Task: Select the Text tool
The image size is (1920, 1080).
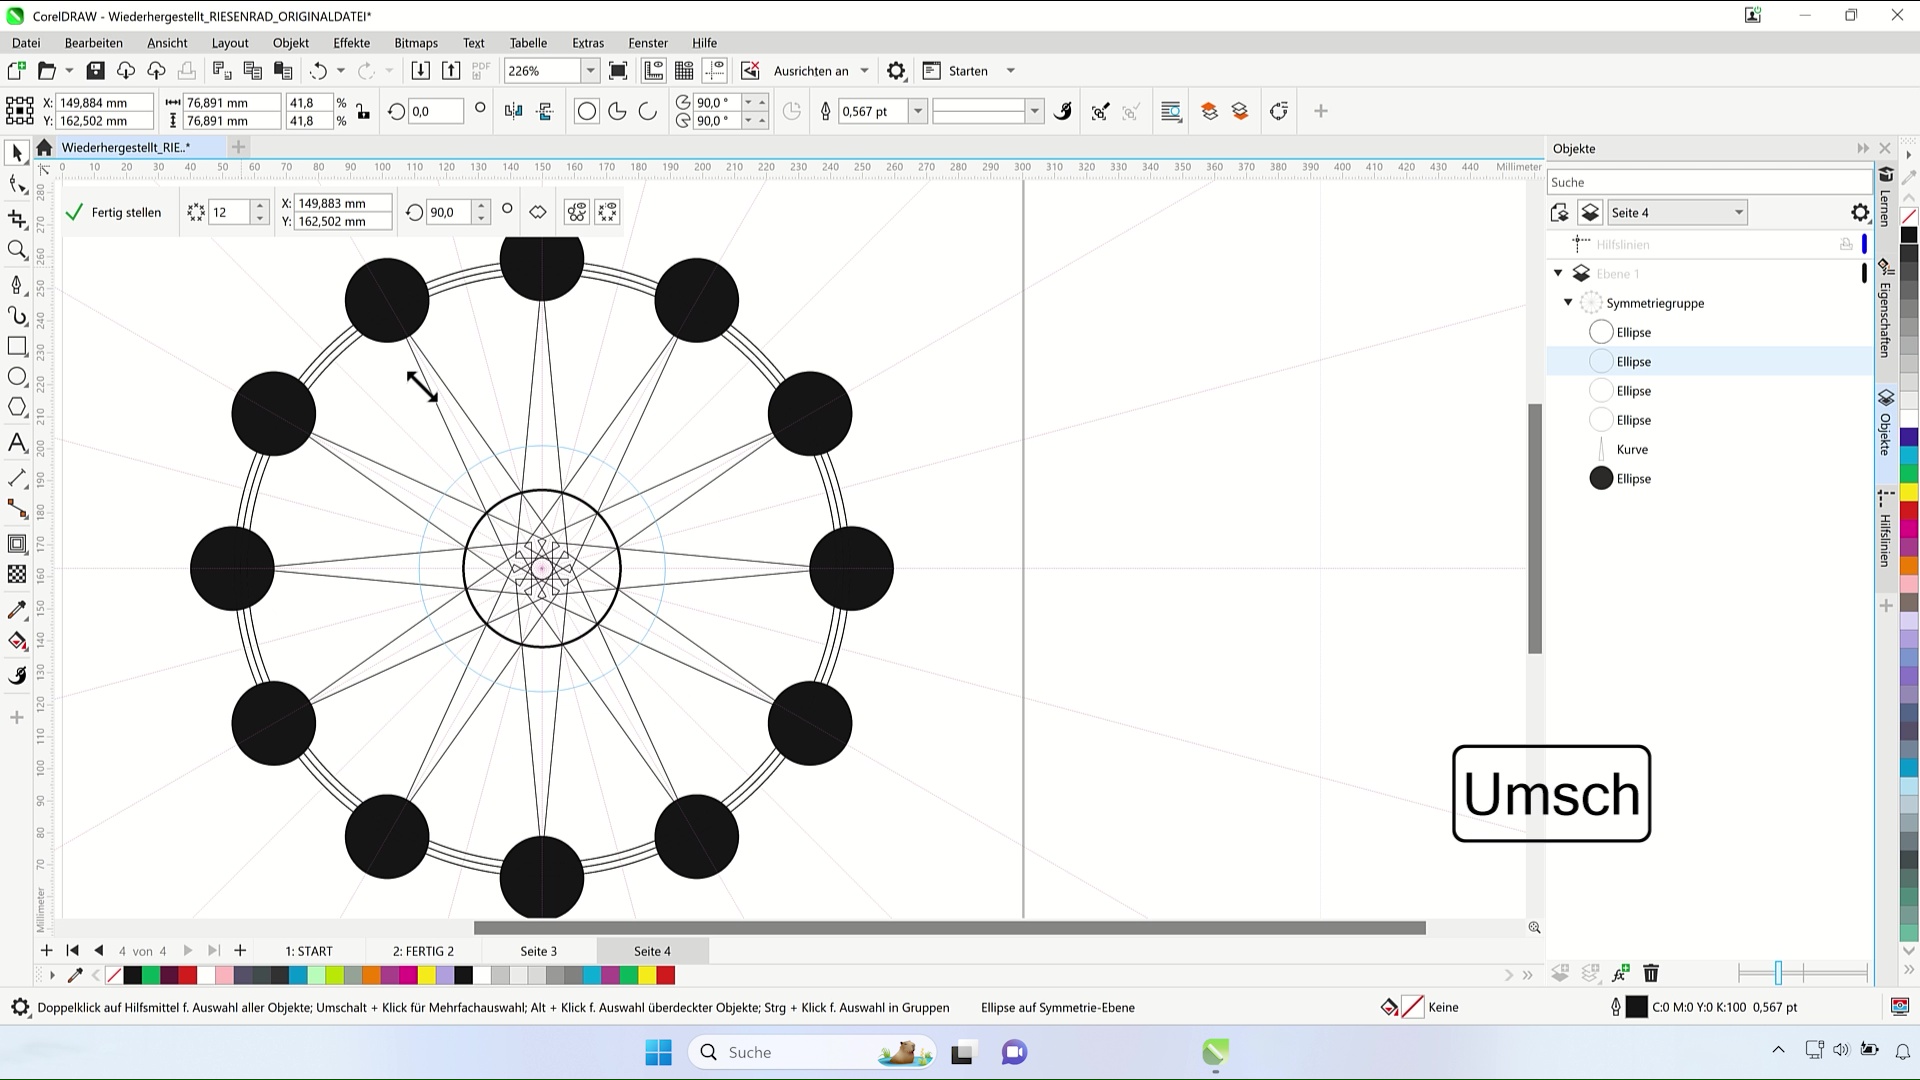Action: pos(17,443)
